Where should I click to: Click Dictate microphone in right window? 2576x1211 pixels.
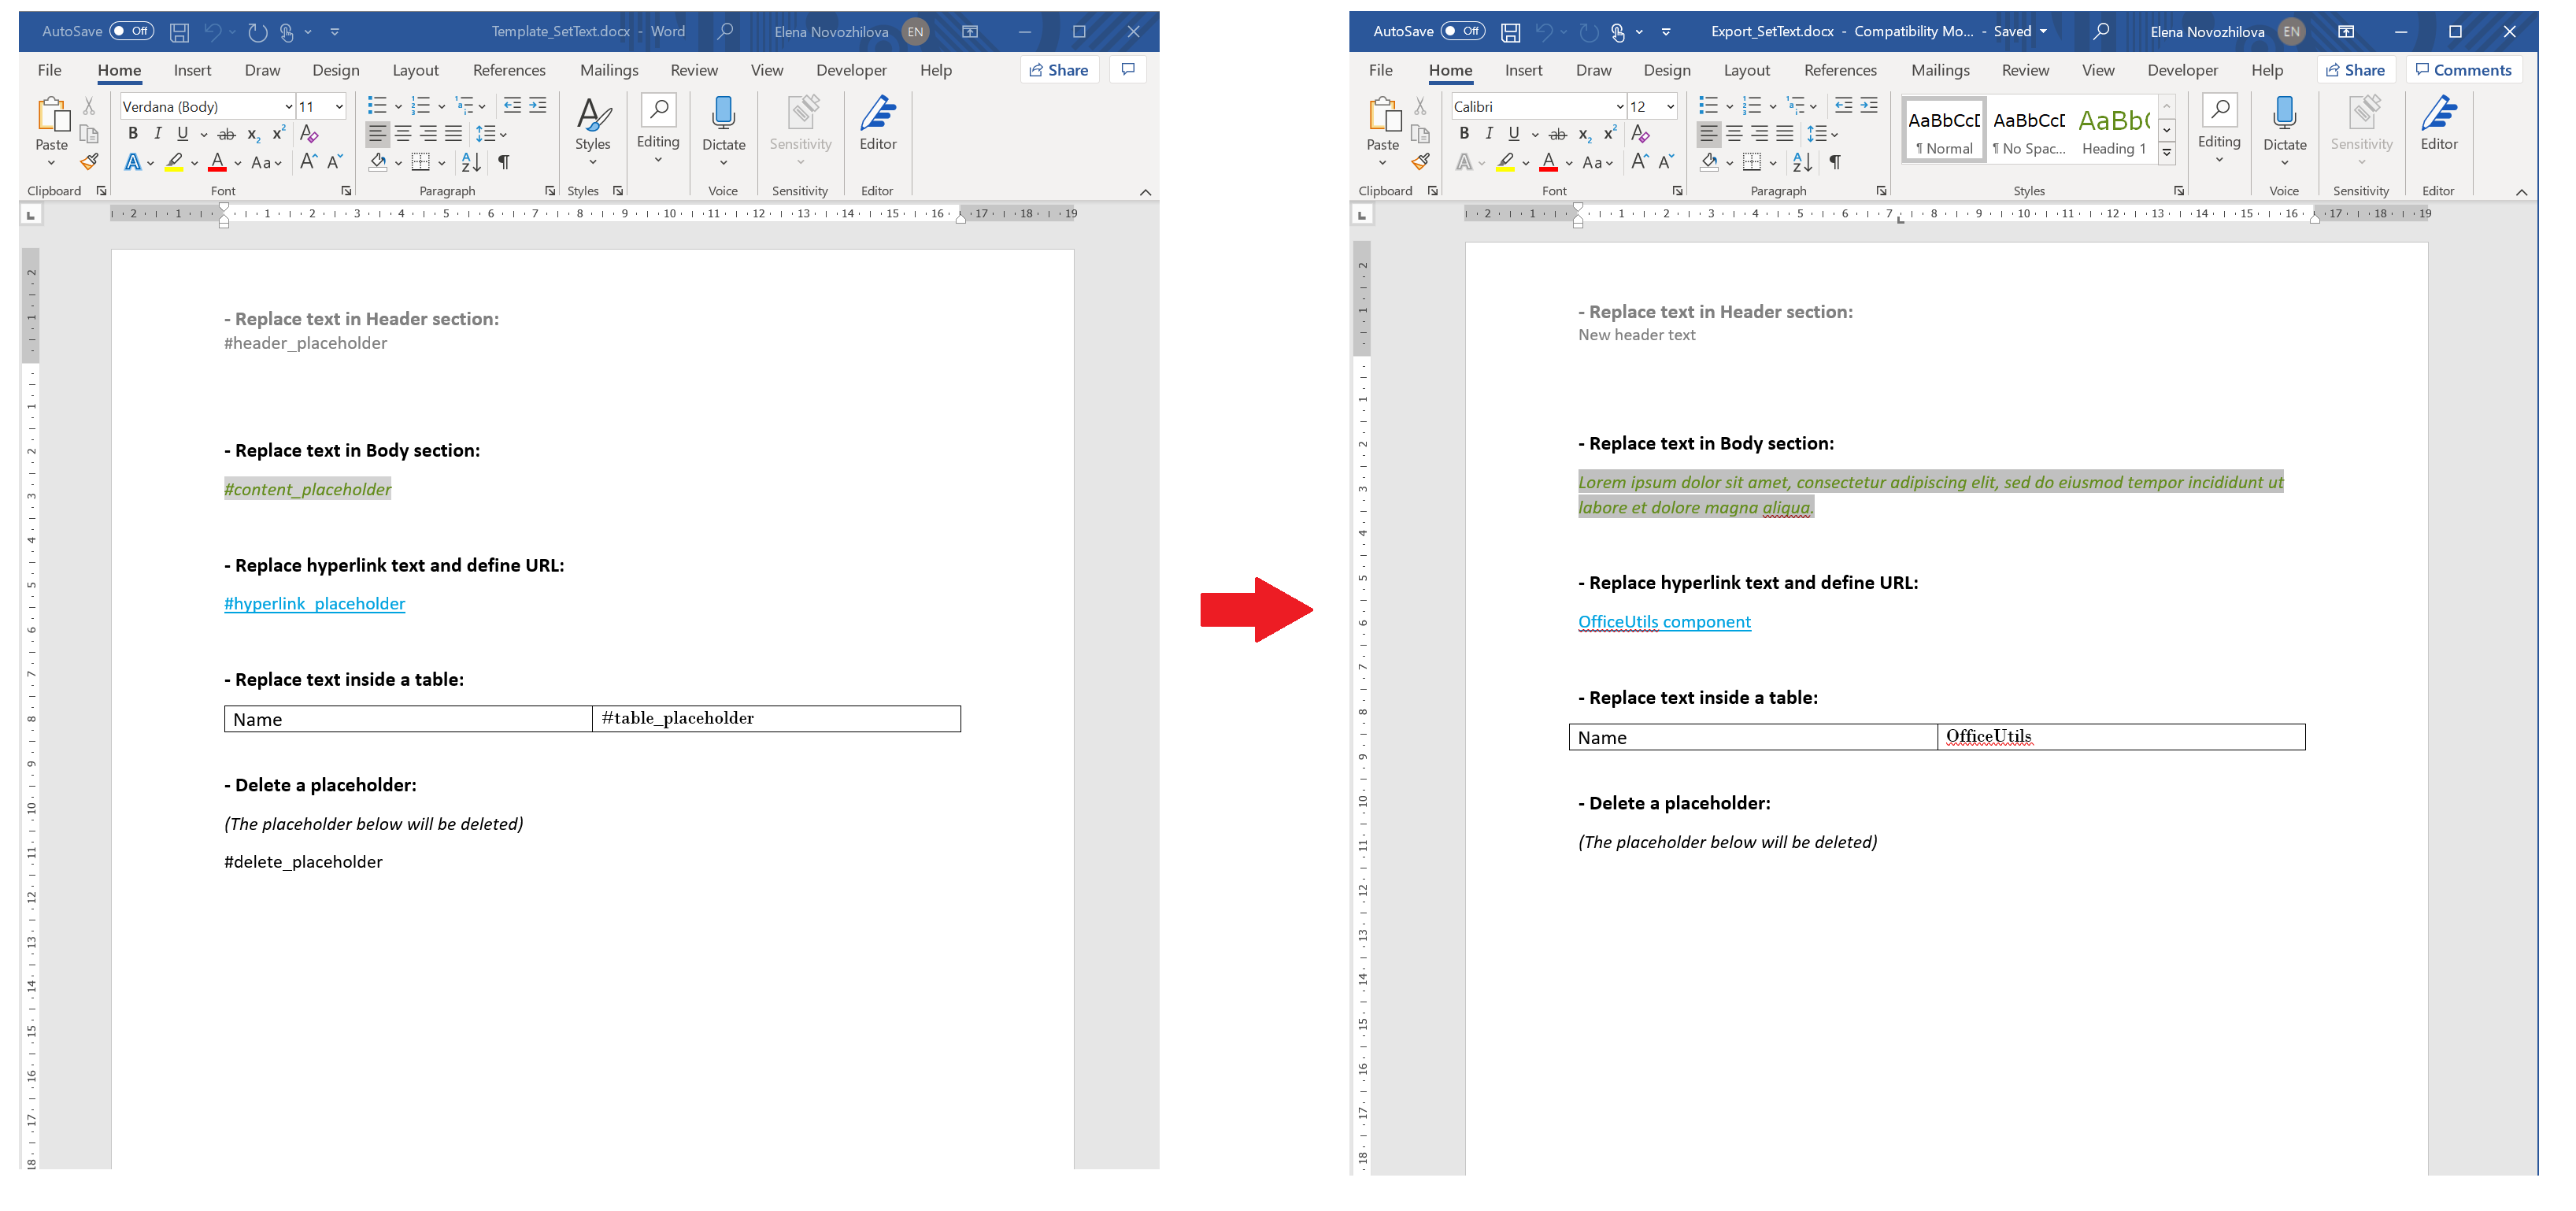click(2284, 114)
